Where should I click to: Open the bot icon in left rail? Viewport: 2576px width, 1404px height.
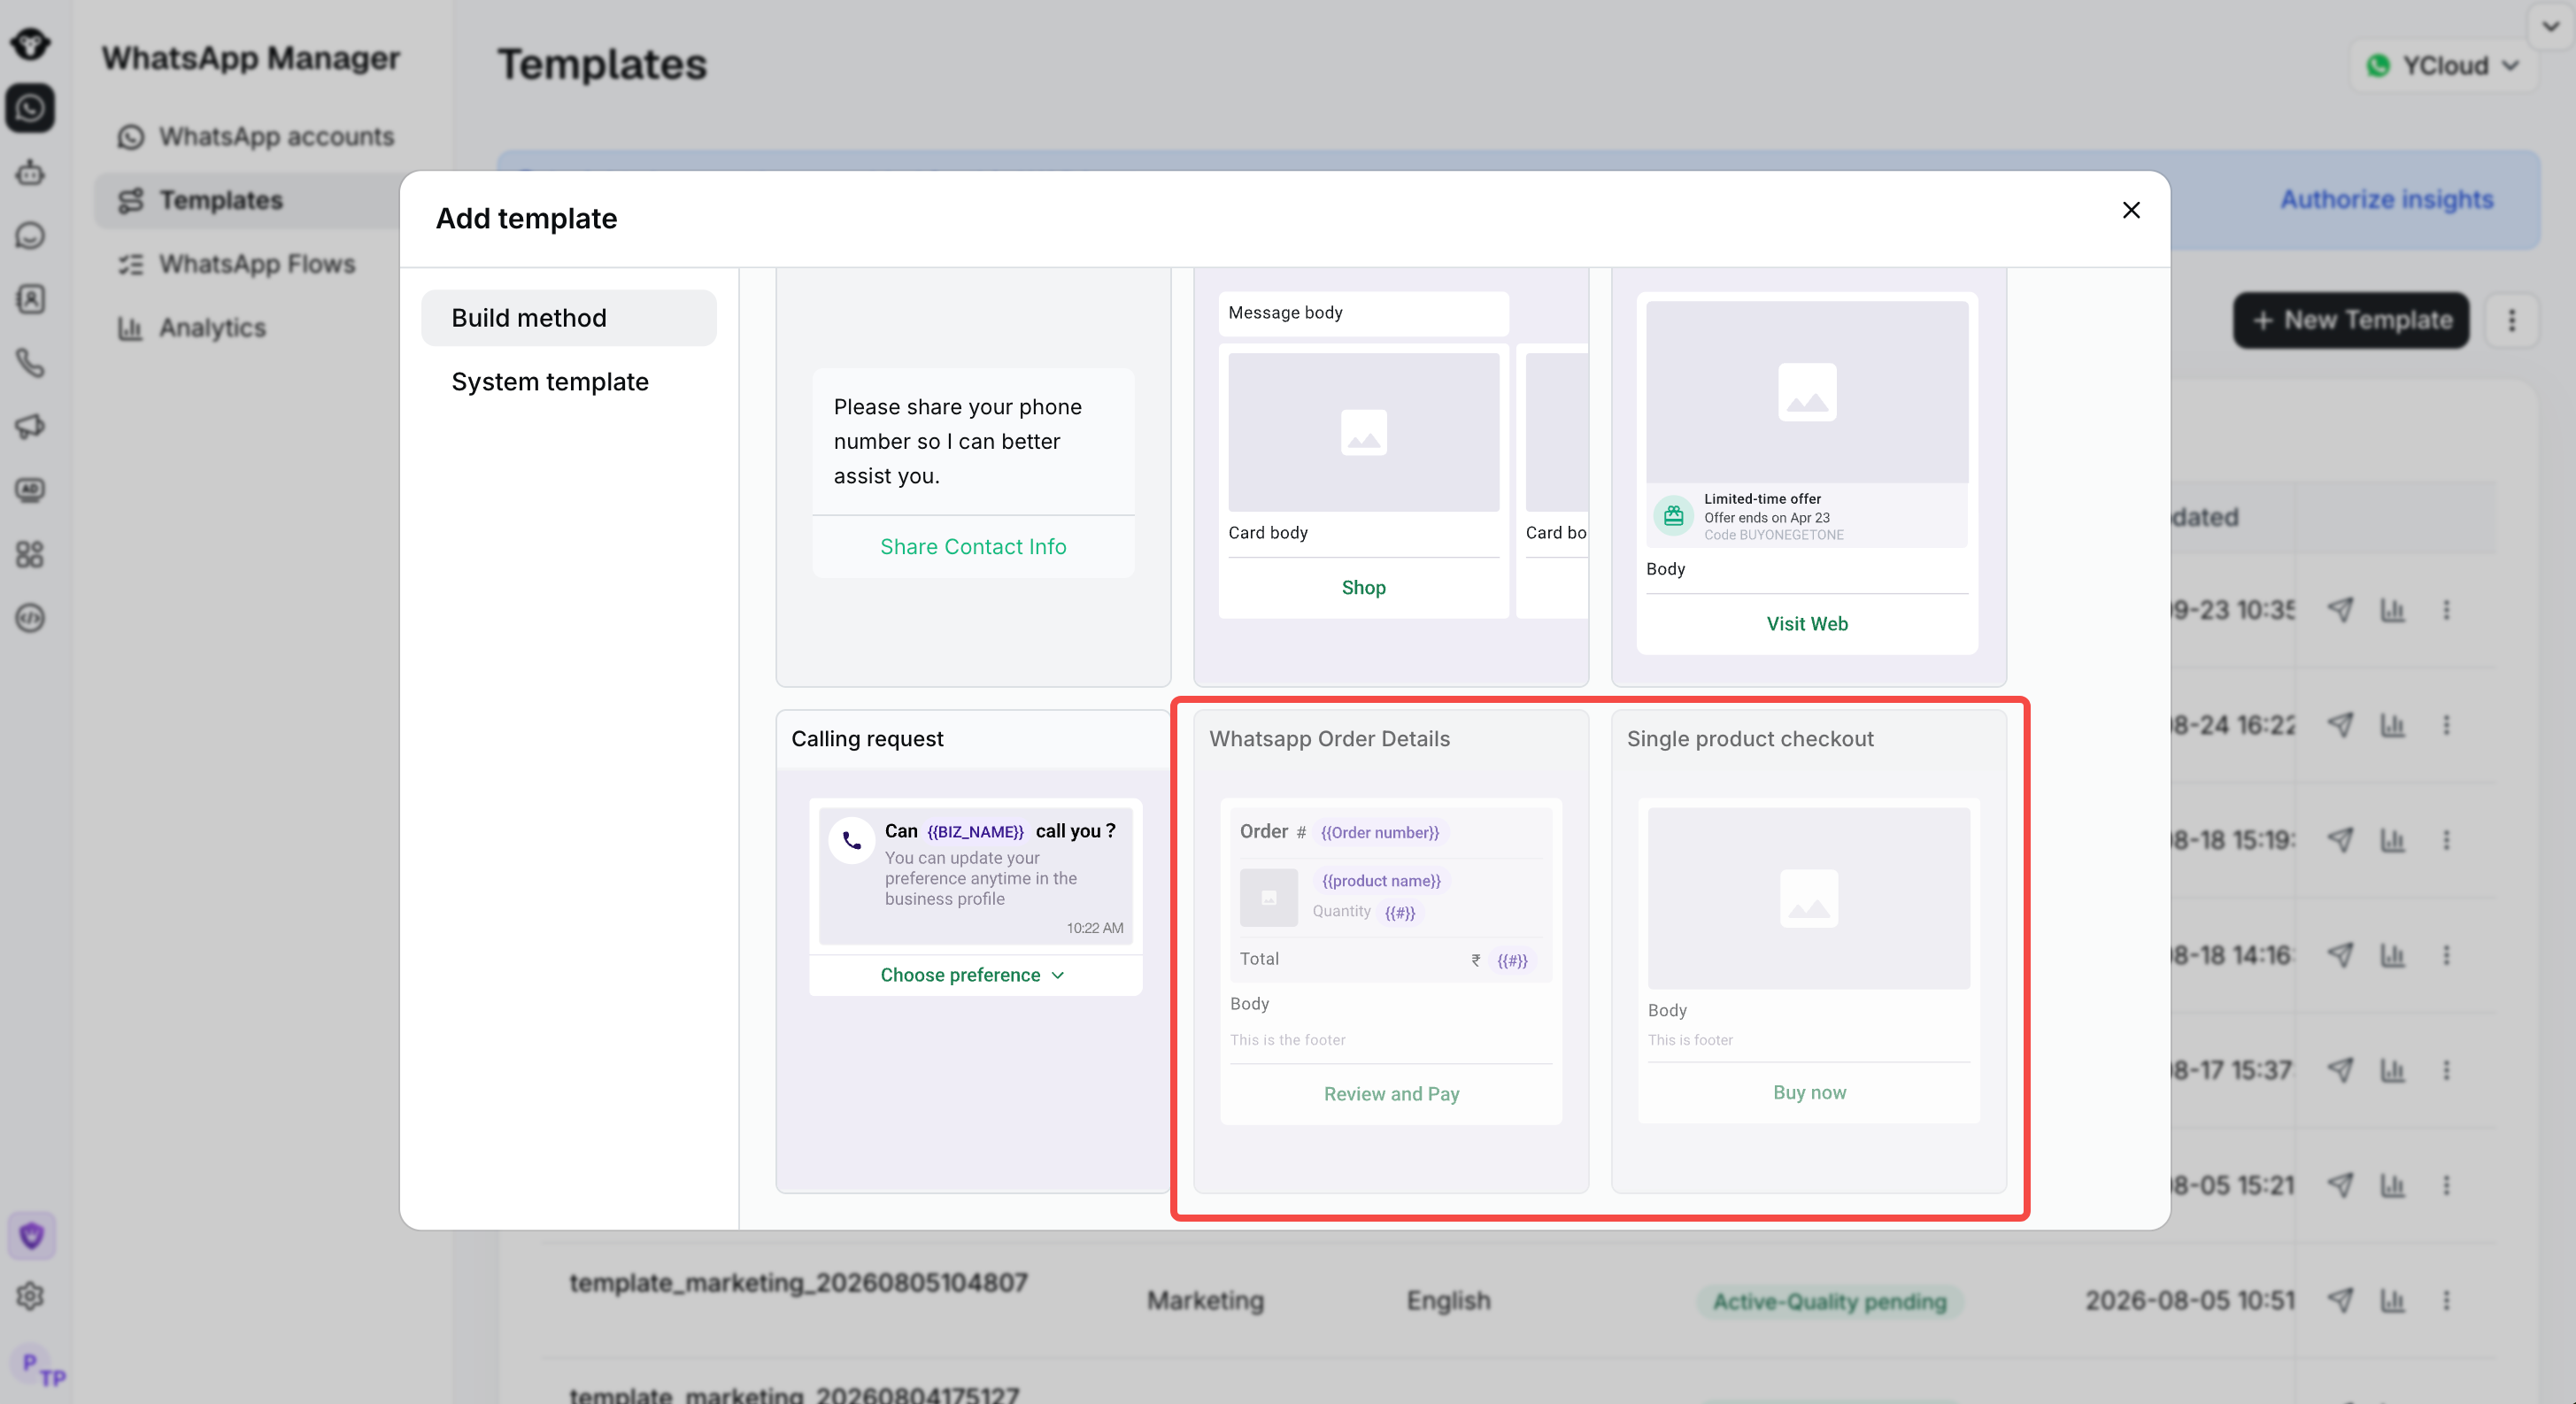(30, 172)
